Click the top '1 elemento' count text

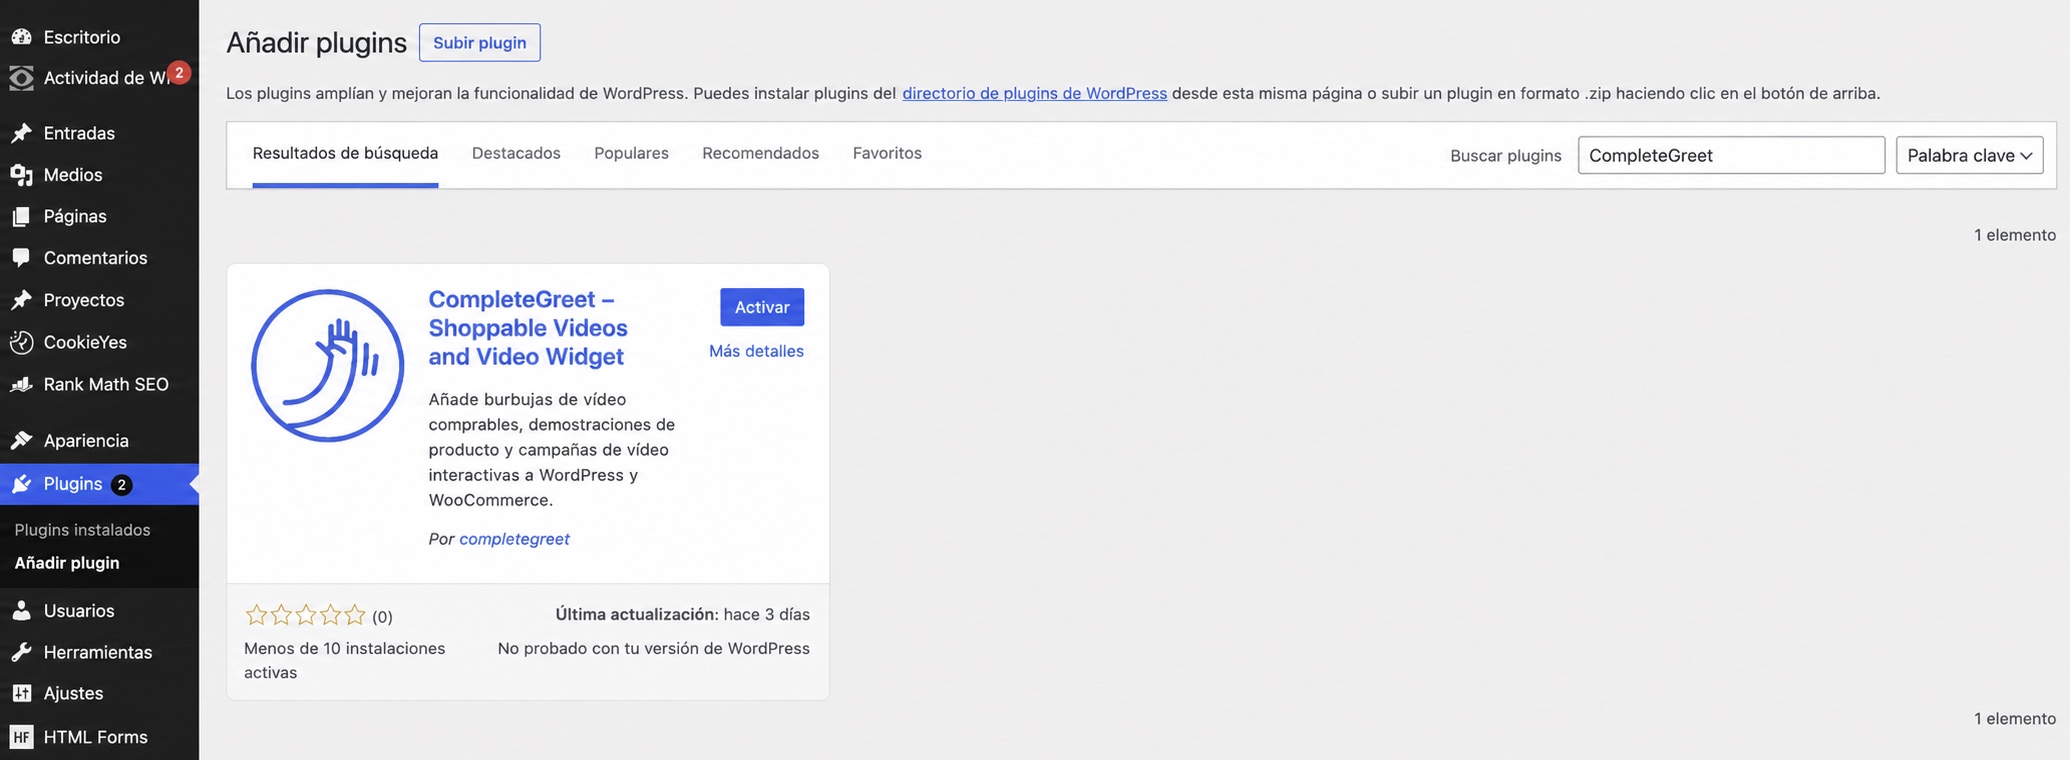(x=2015, y=235)
